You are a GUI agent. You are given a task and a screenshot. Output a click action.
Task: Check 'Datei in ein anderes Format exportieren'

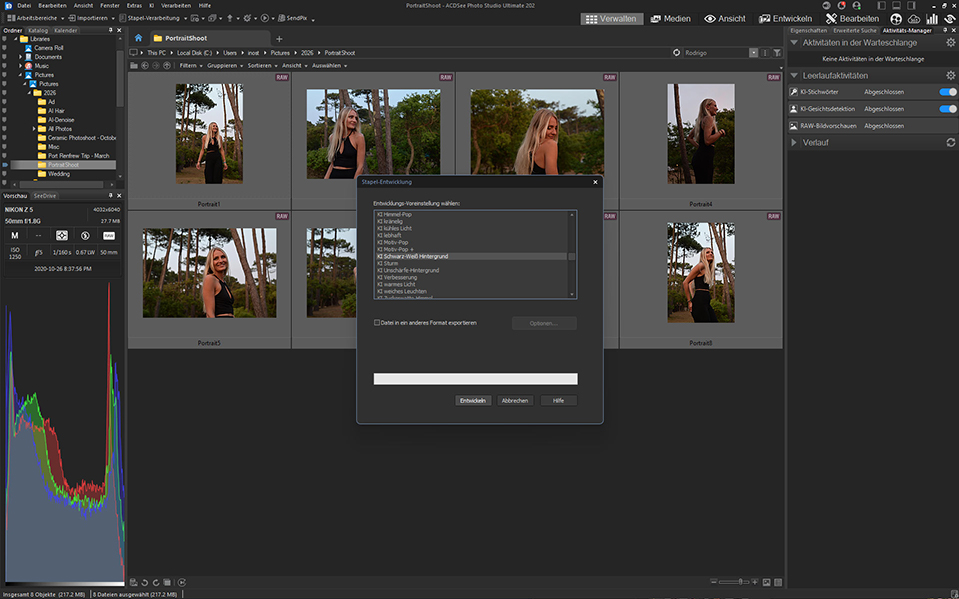(376, 323)
